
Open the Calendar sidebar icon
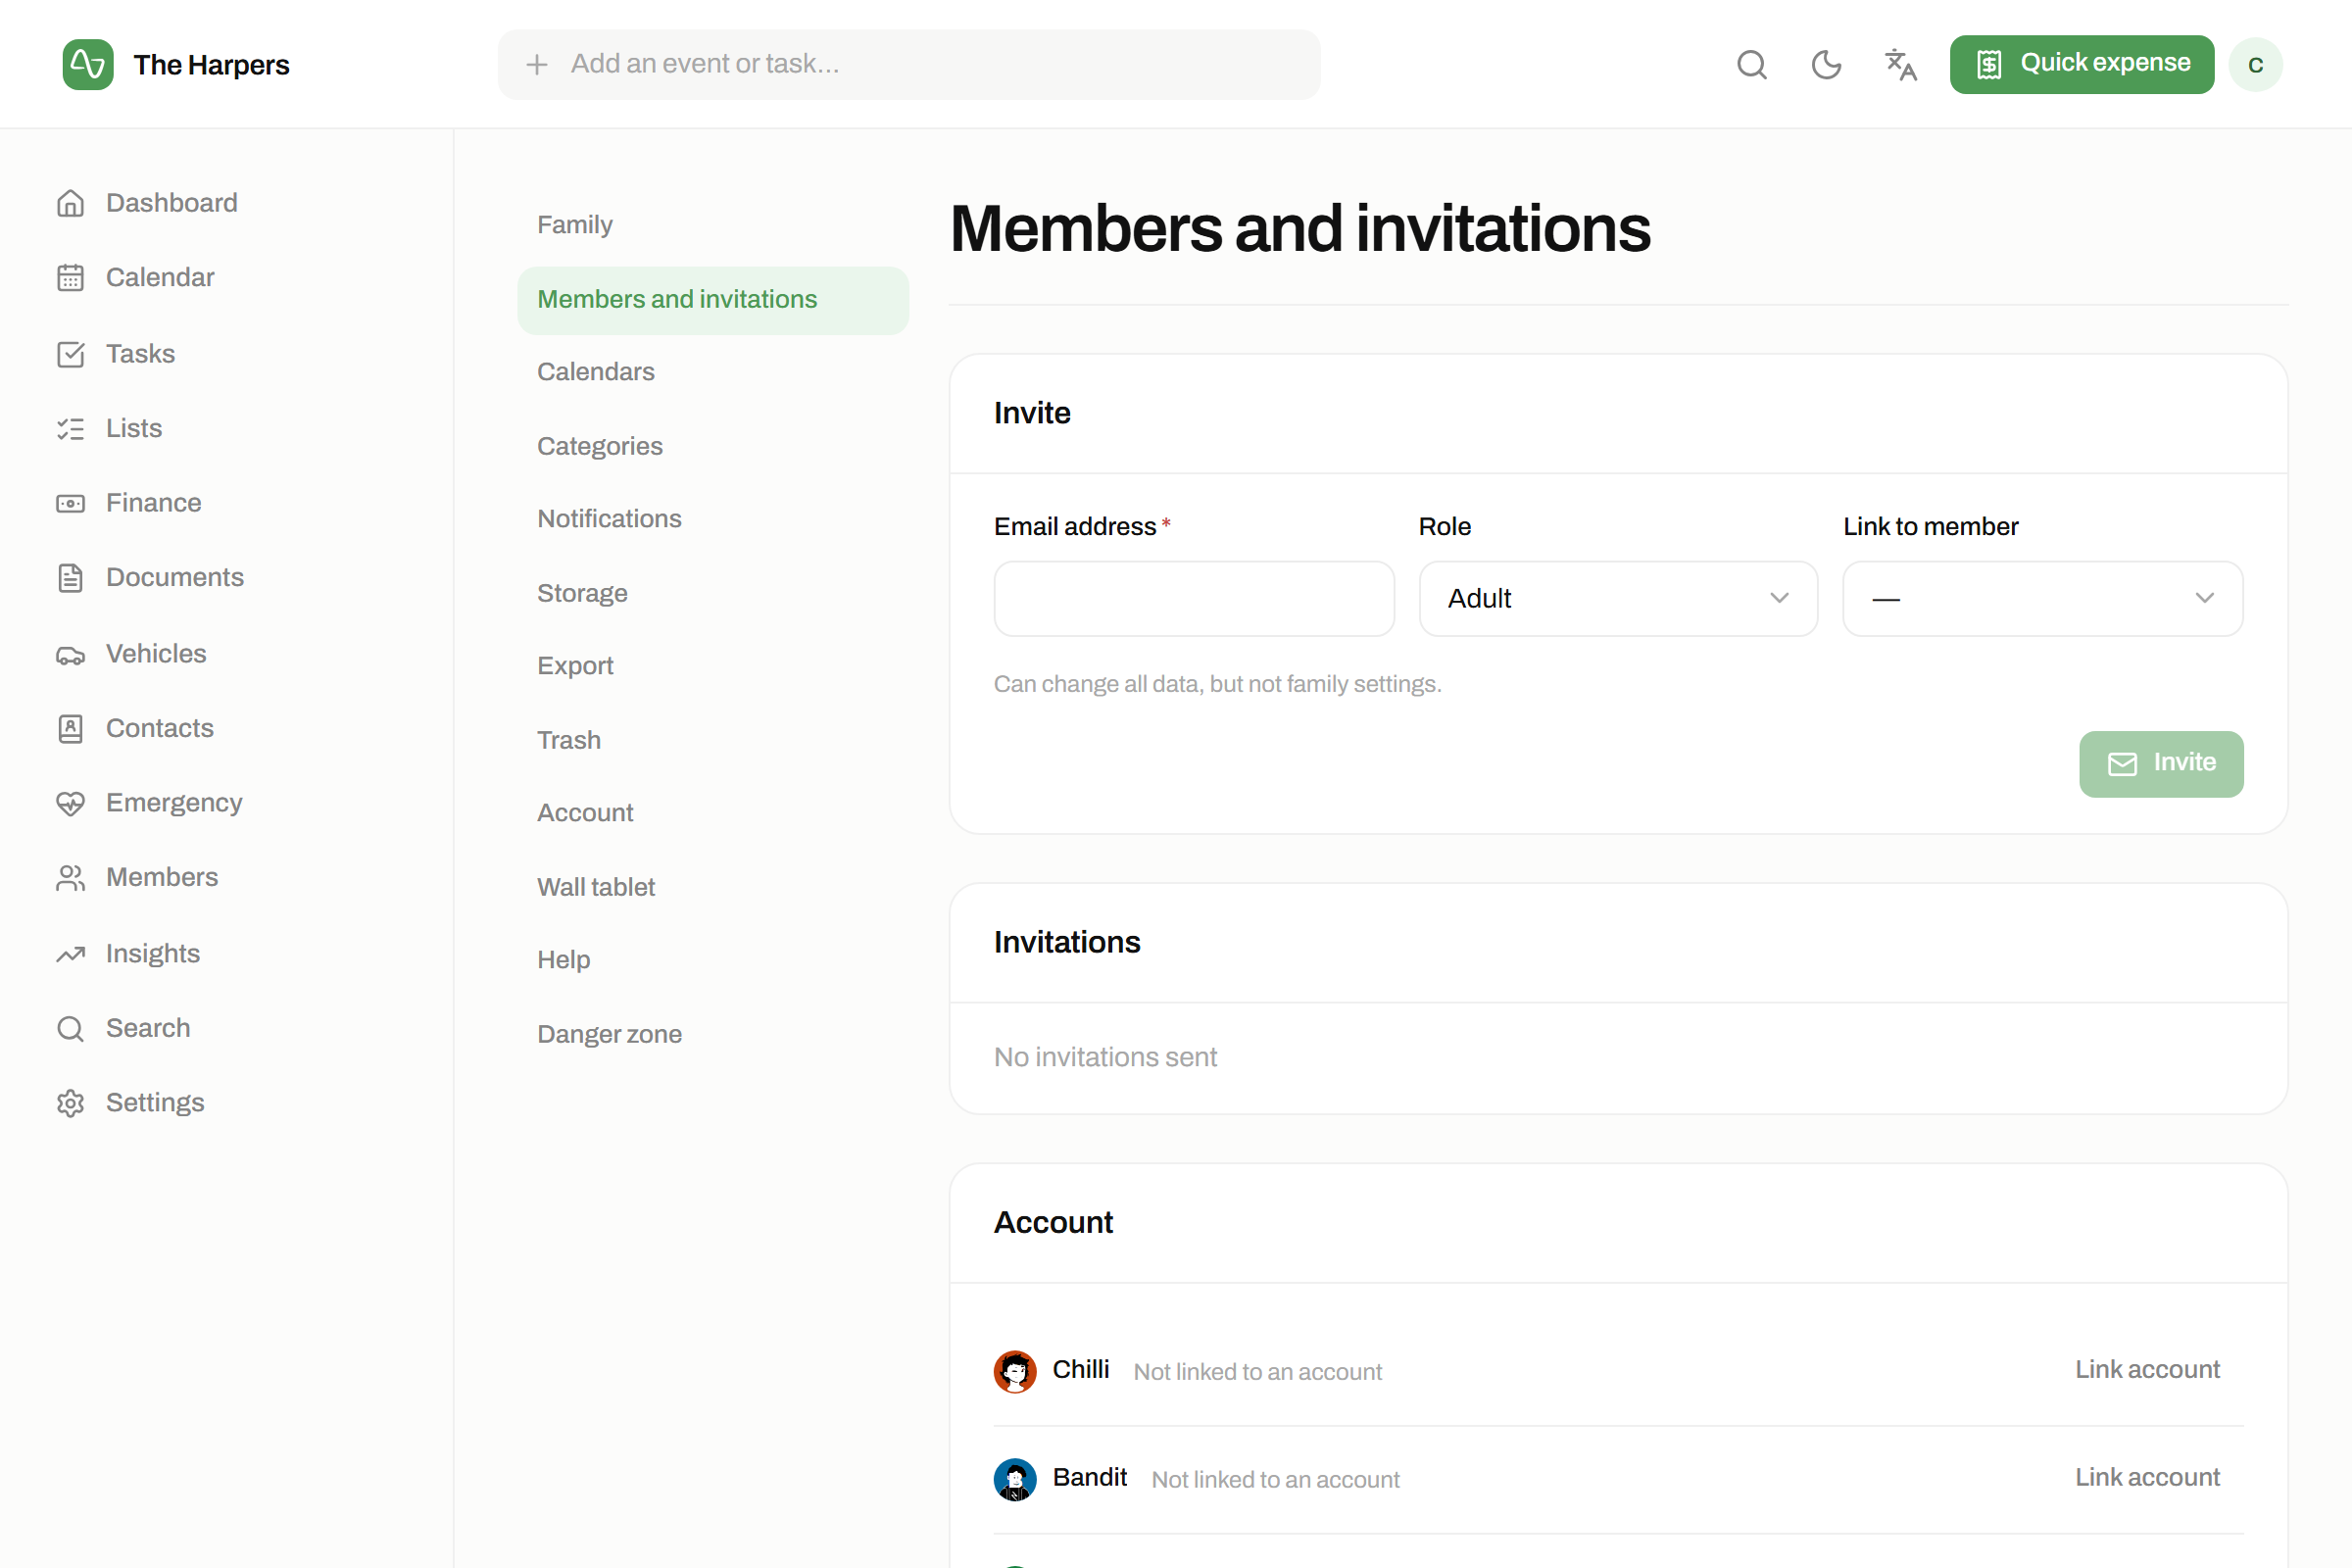click(x=70, y=277)
